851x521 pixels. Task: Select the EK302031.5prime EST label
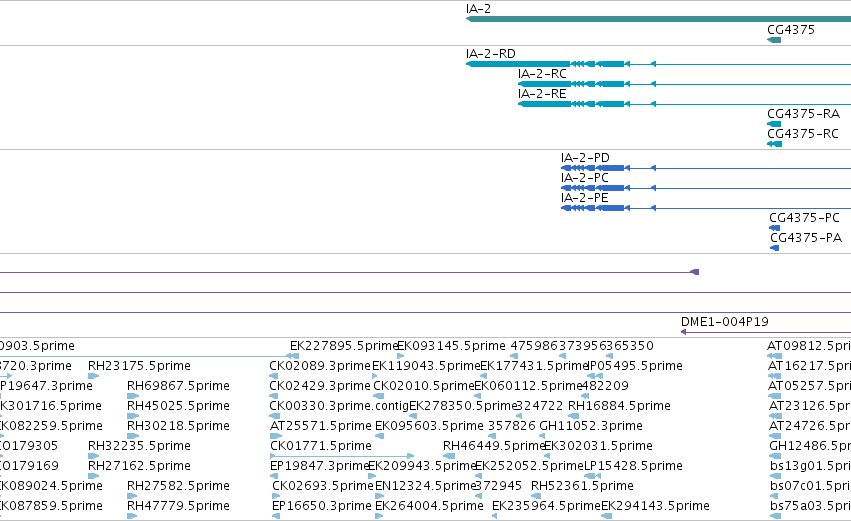[x=598, y=446]
